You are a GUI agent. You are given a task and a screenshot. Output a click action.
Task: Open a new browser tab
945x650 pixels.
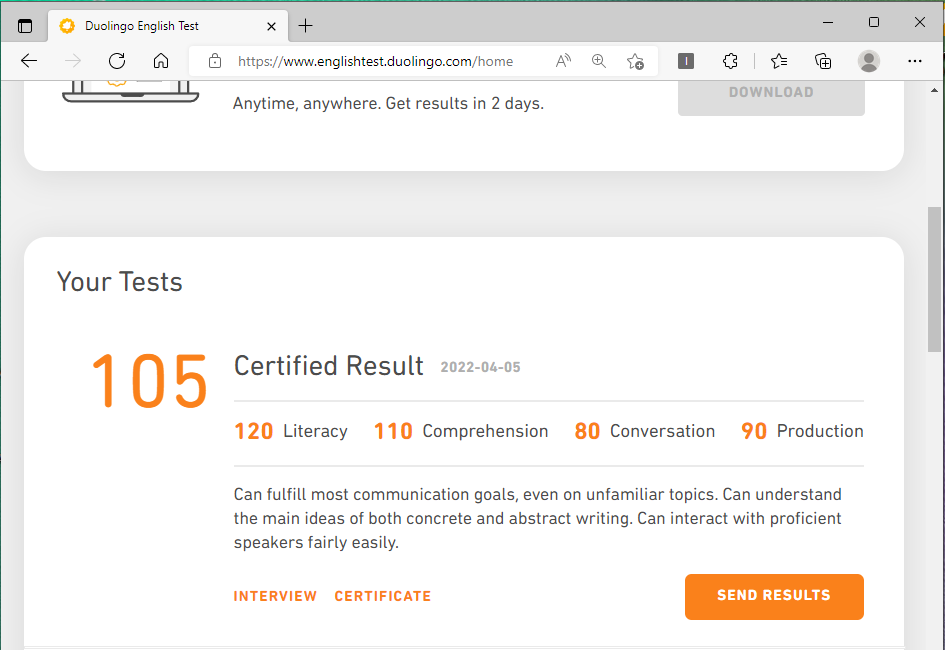point(306,25)
